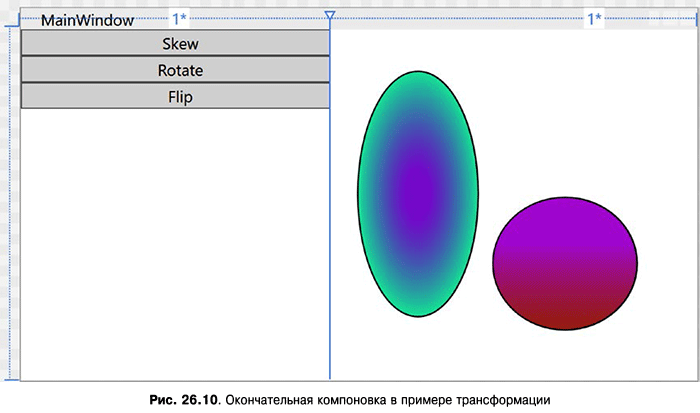Select the right column 1* size label

pos(594,18)
